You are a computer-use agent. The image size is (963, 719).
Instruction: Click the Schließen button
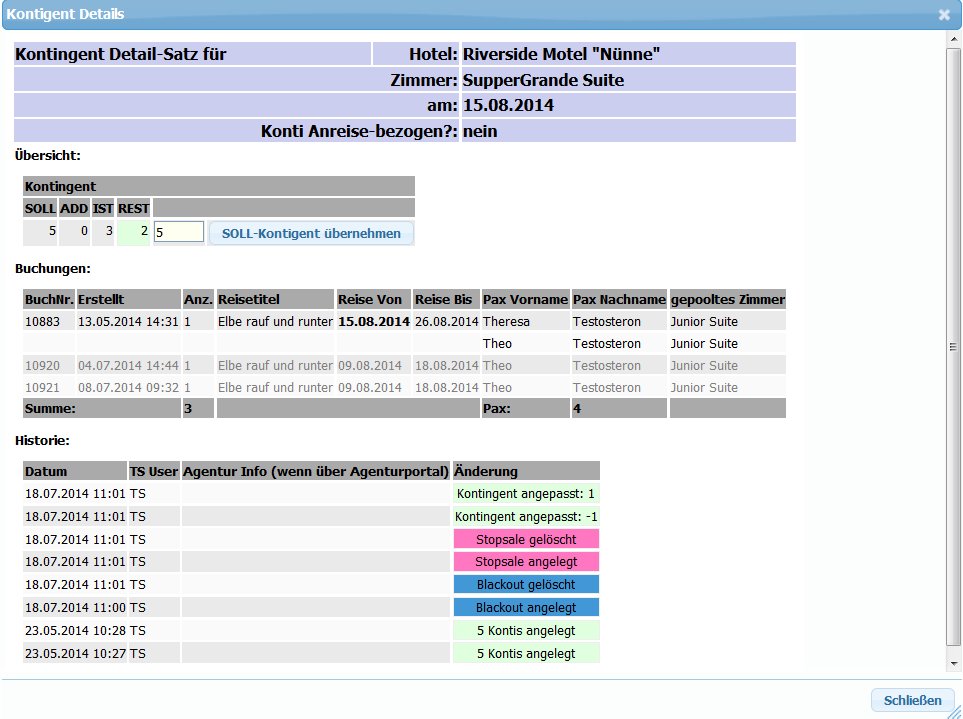pos(912,700)
